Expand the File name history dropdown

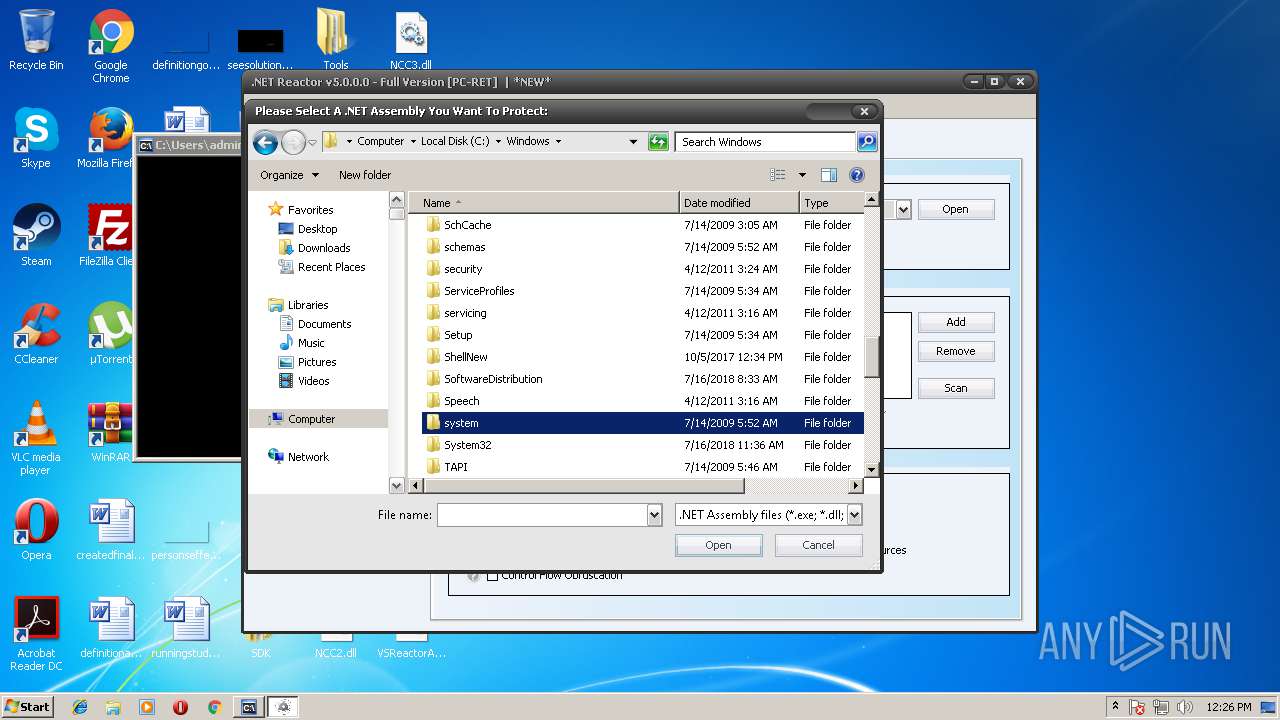click(x=655, y=515)
